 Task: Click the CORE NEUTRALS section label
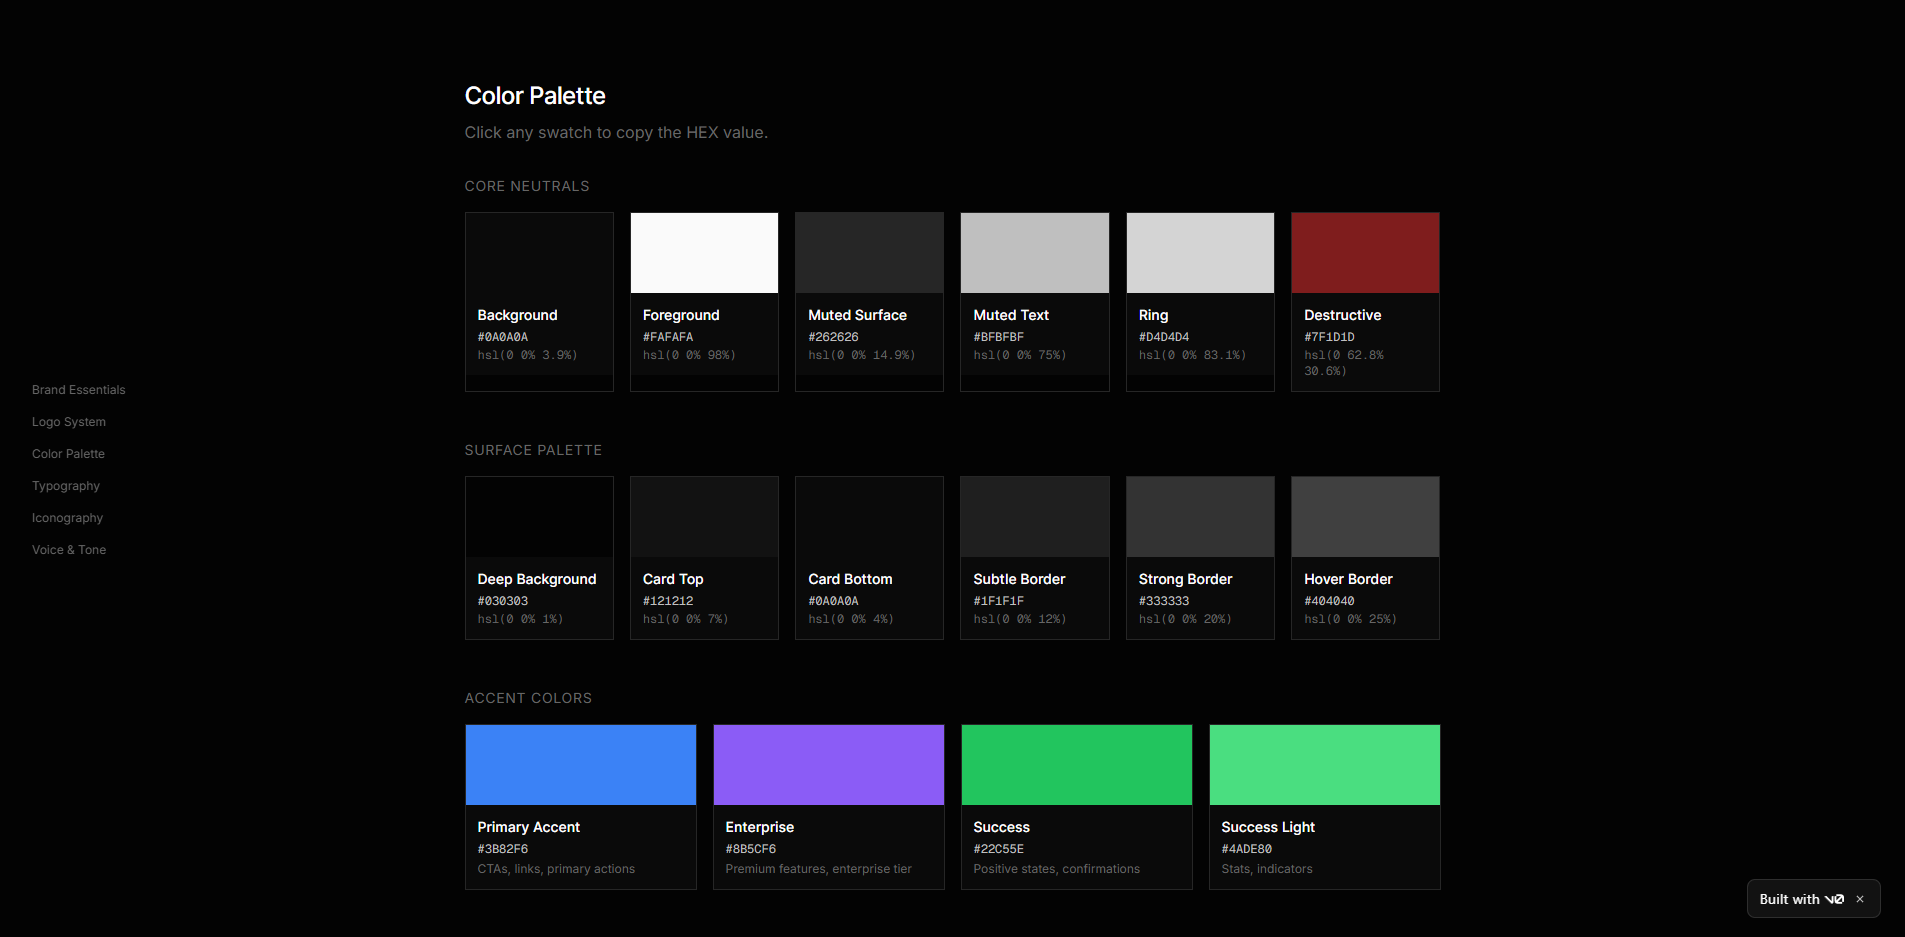[527, 186]
